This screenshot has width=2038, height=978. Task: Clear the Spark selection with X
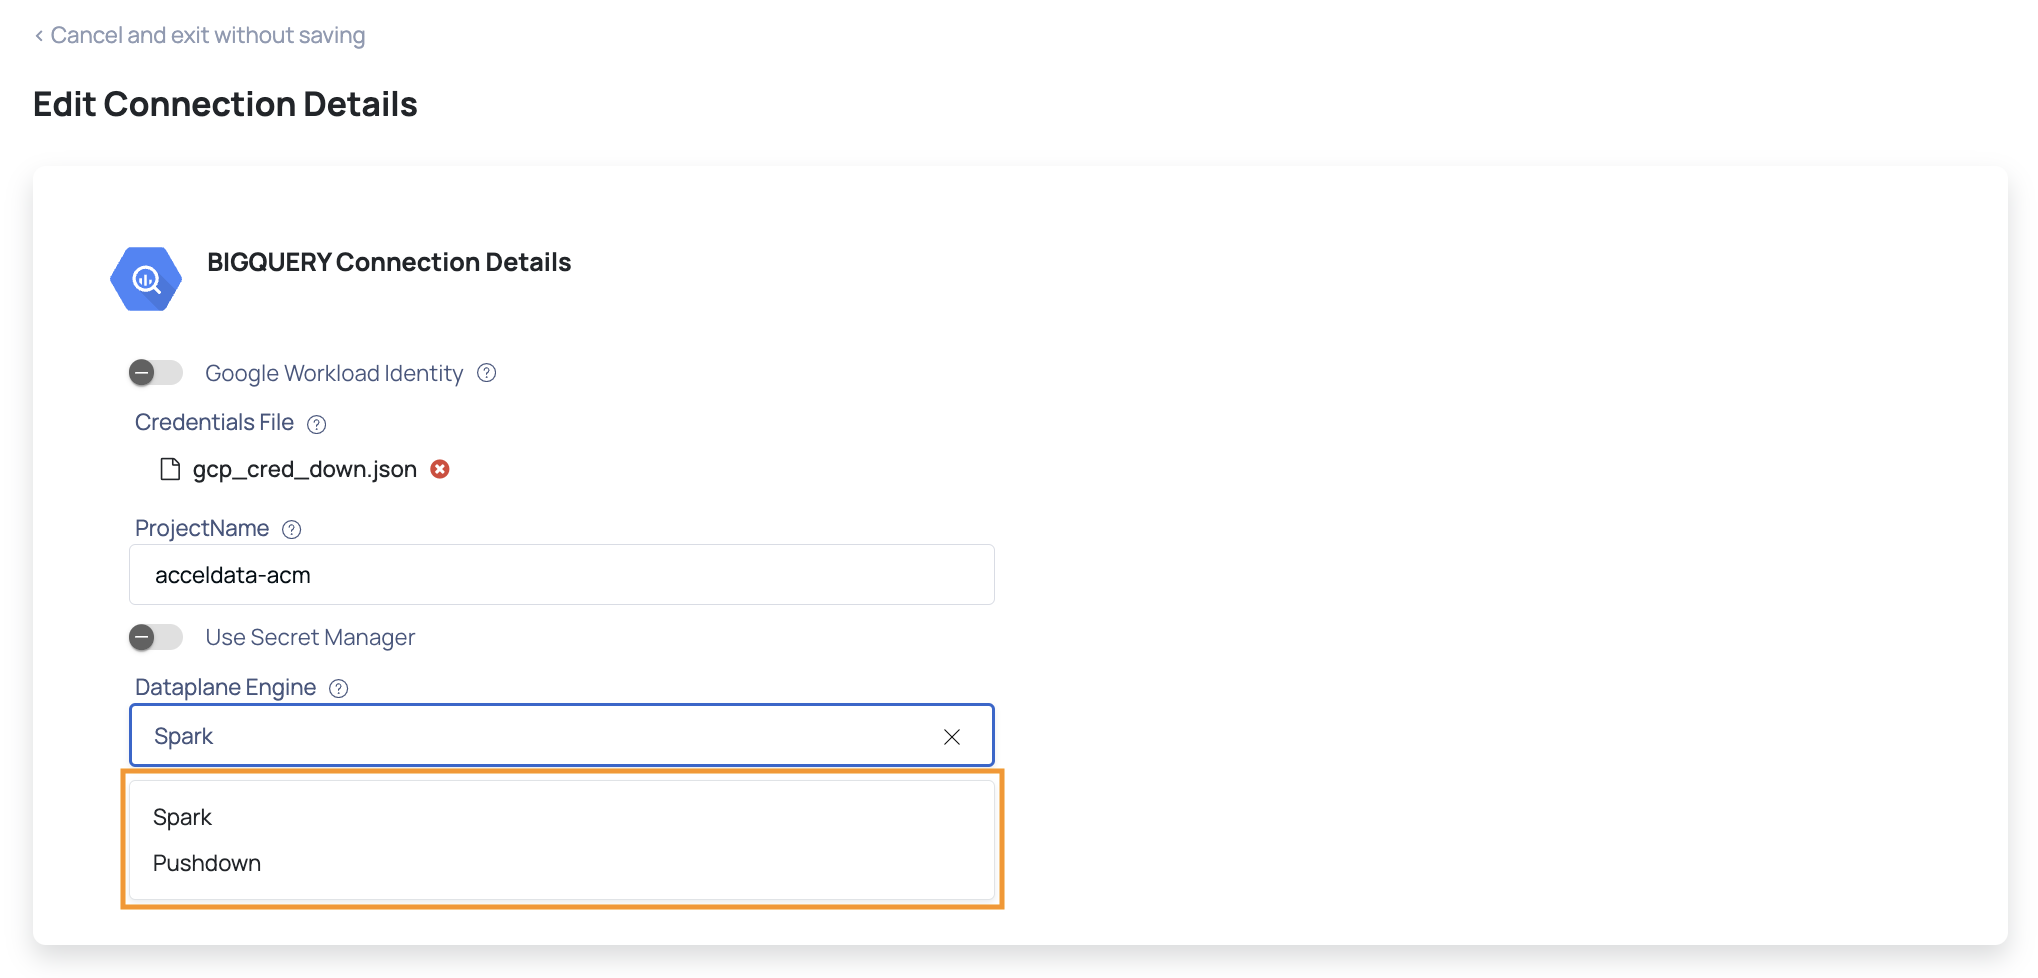click(x=952, y=737)
